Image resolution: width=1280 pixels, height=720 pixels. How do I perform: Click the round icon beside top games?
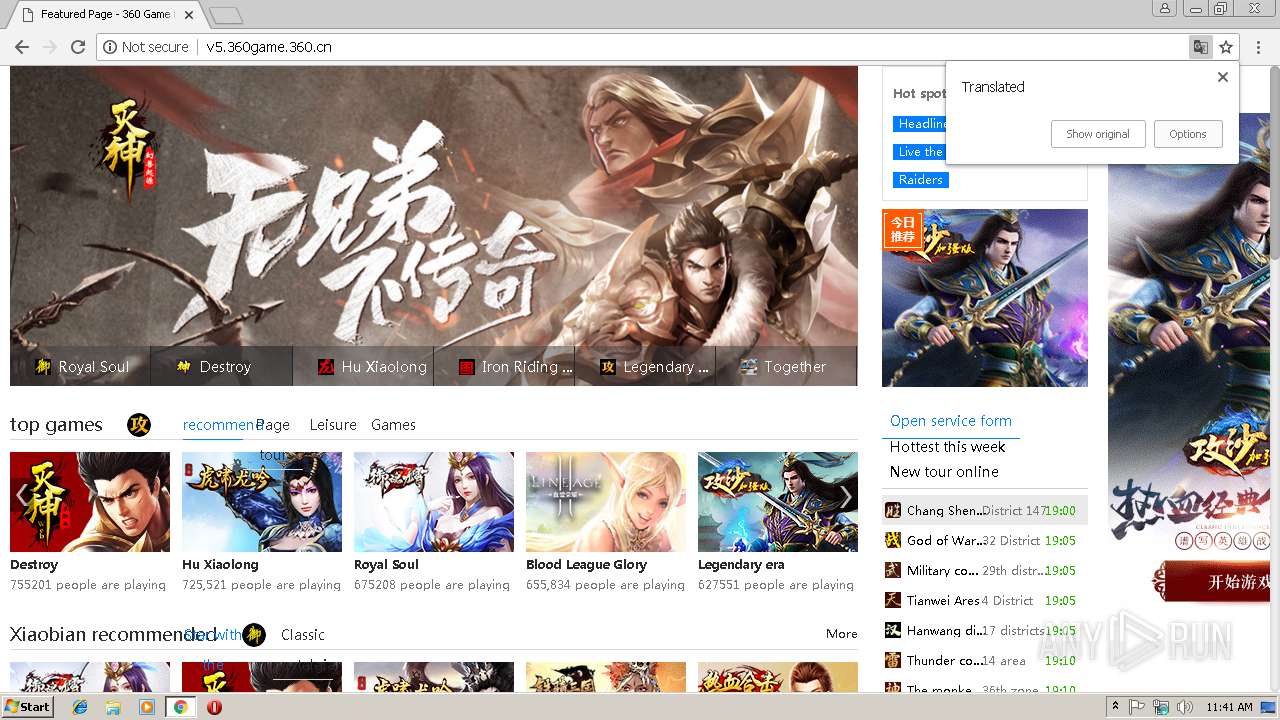click(139, 425)
